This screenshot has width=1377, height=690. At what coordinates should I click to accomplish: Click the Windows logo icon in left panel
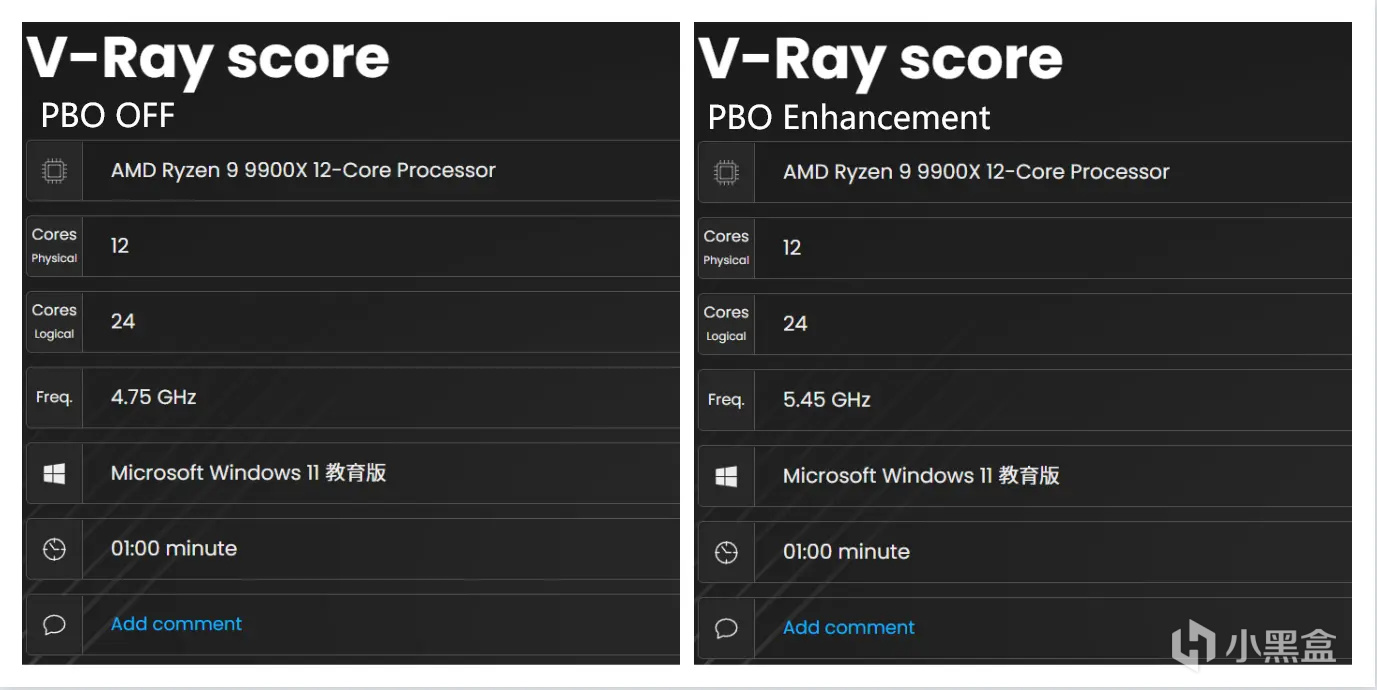pos(54,474)
